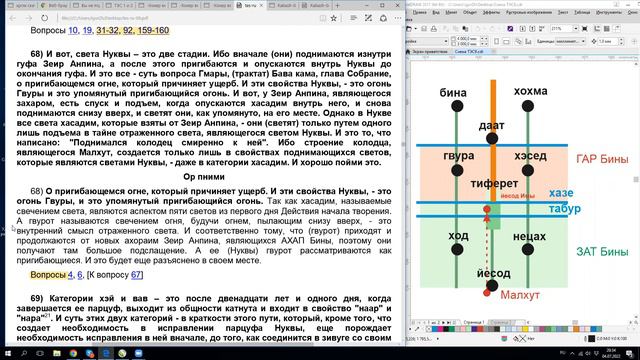Close the active 'tes ru' browser tab
This screenshot has width=640, height=360.
click(x=262, y=5)
